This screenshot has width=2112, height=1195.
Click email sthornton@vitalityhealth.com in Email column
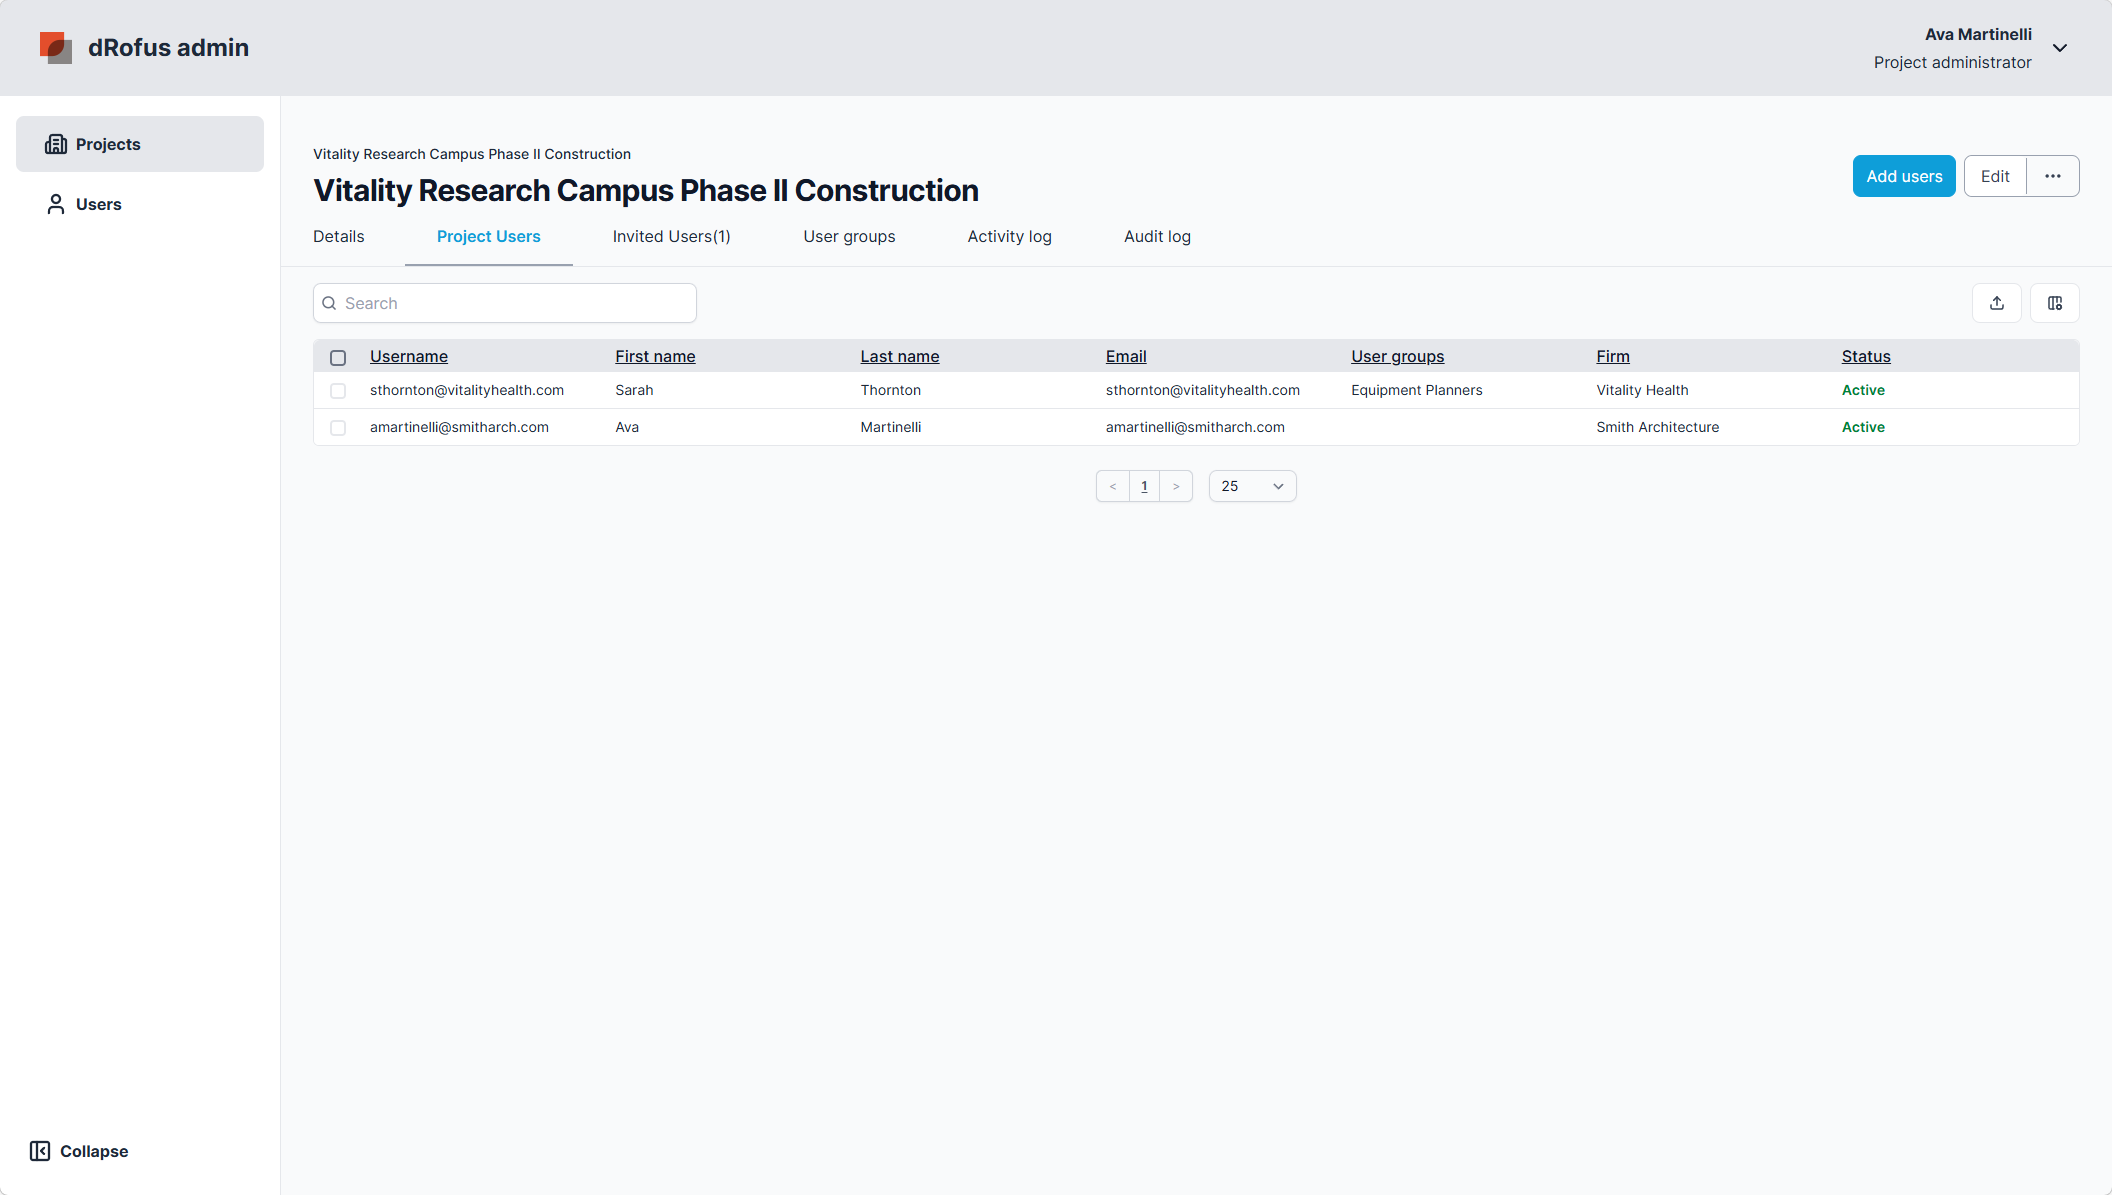1203,390
